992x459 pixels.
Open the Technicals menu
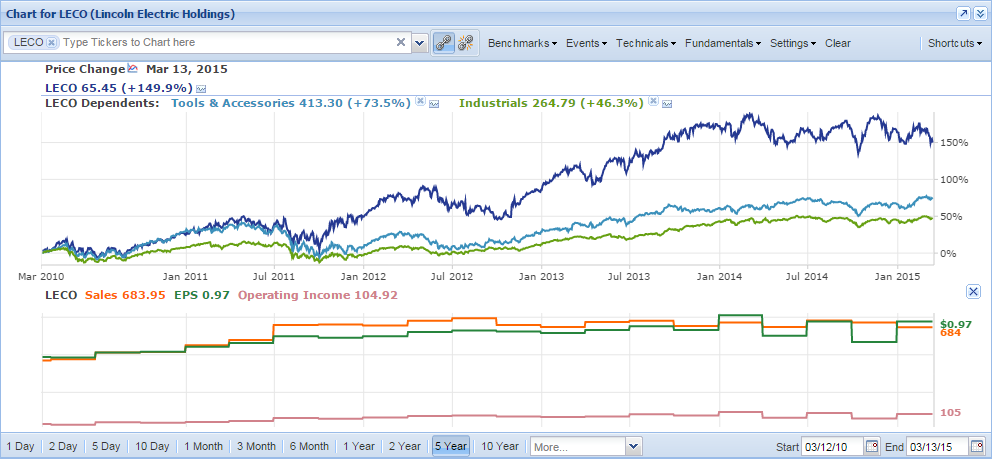point(646,43)
